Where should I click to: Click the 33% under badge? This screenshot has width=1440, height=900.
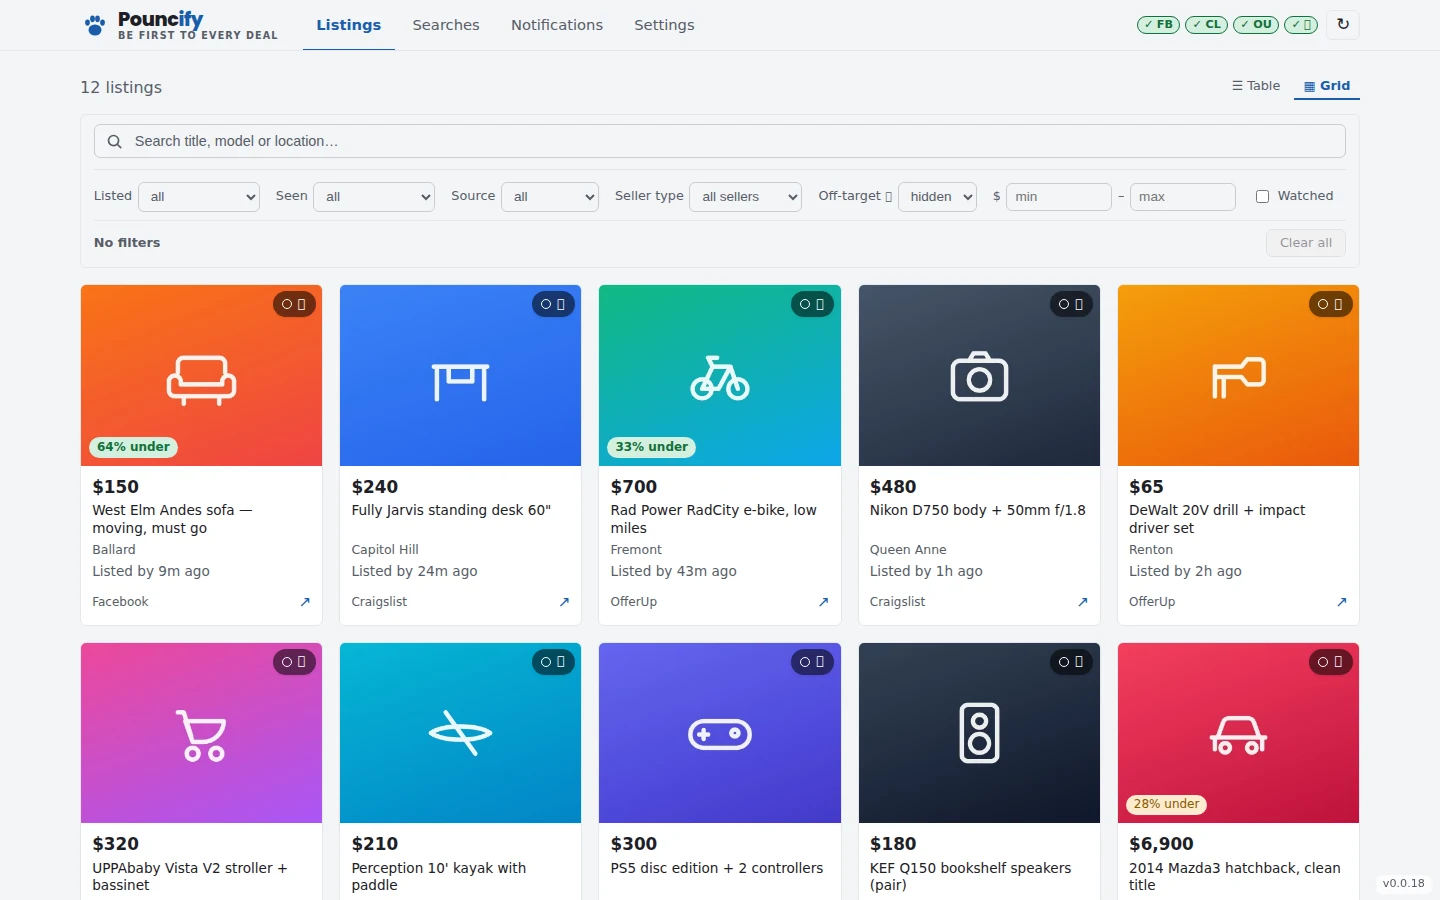tap(652, 447)
